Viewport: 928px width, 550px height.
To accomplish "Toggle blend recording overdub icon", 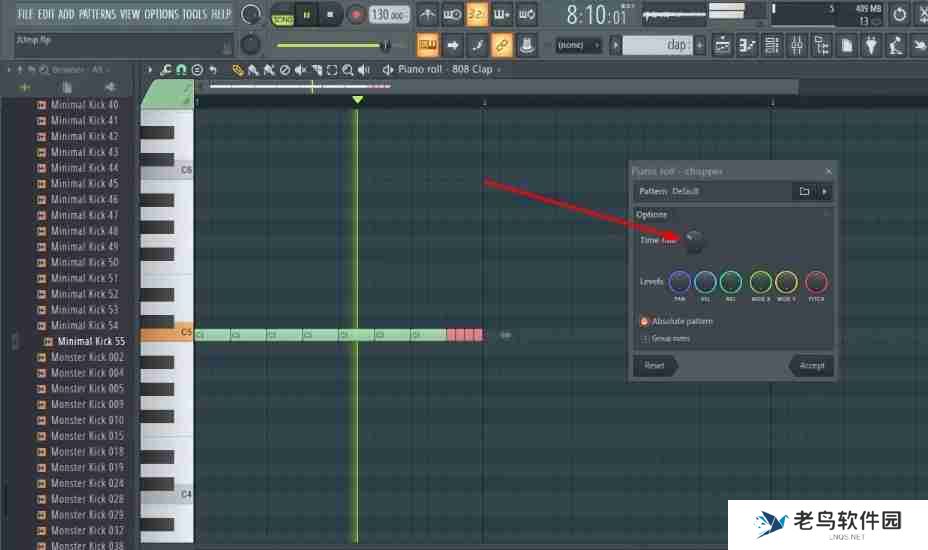I will pos(502,15).
